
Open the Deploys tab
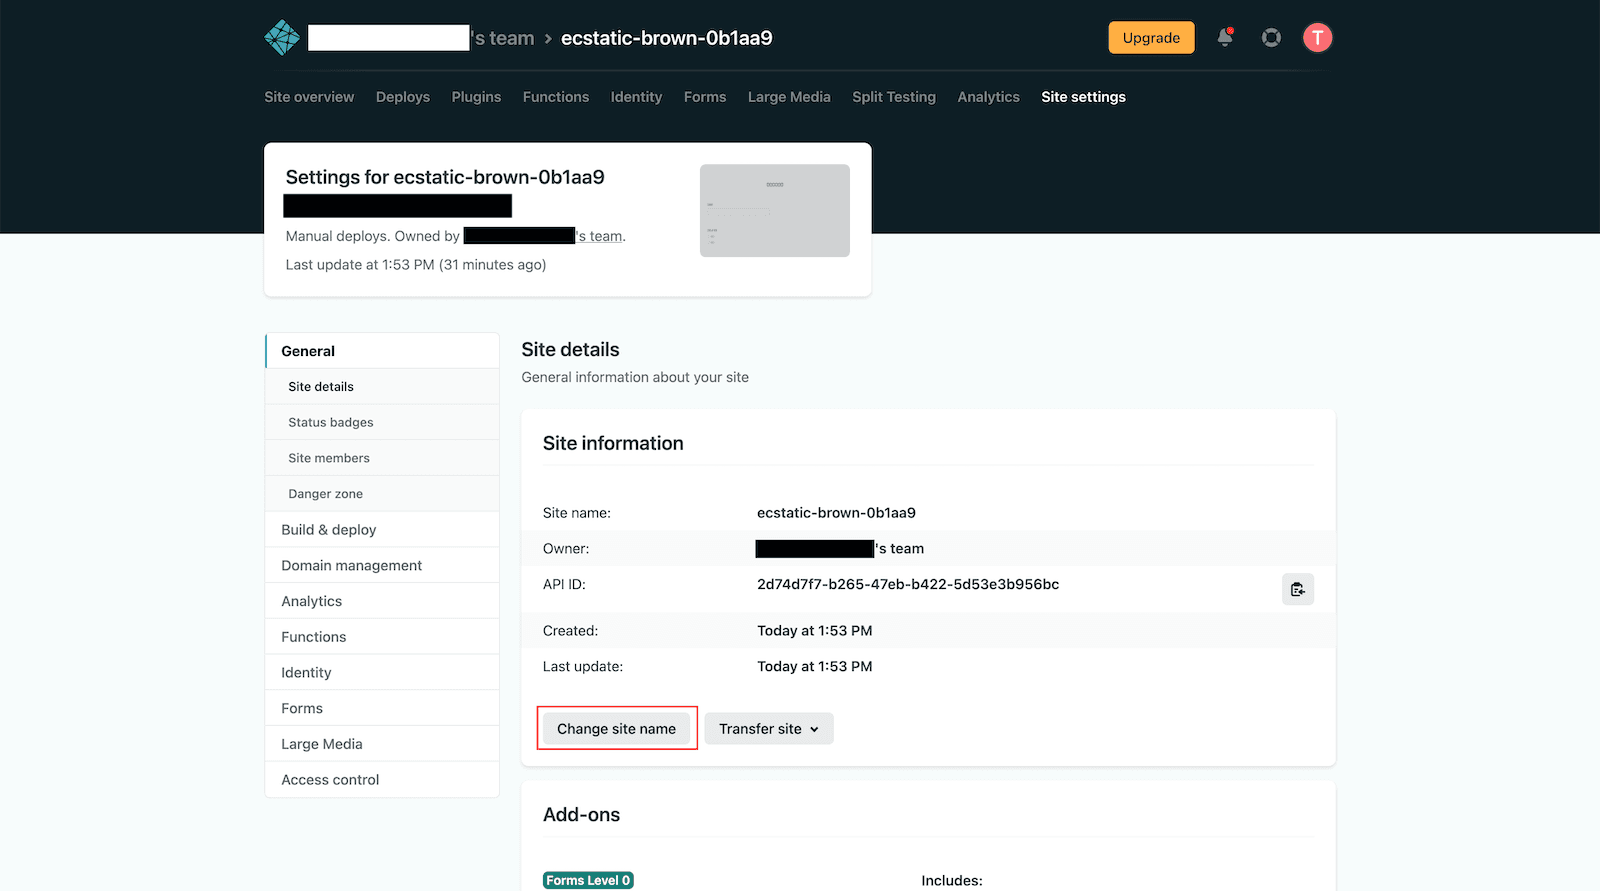[x=403, y=97]
